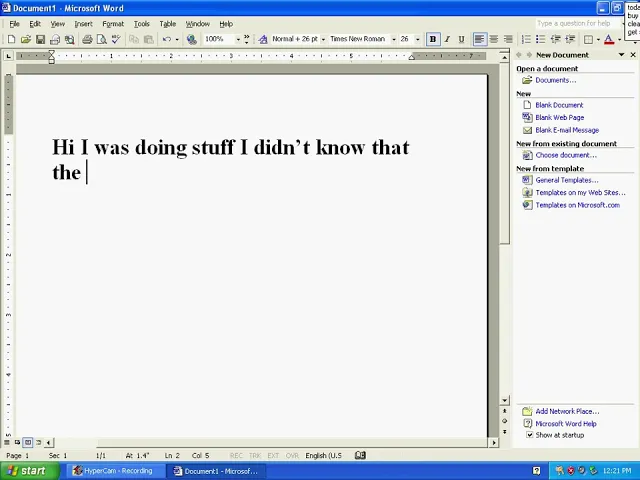The width and height of the screenshot is (640, 480).
Task: Toggle Bold formatting button
Action: (x=433, y=39)
